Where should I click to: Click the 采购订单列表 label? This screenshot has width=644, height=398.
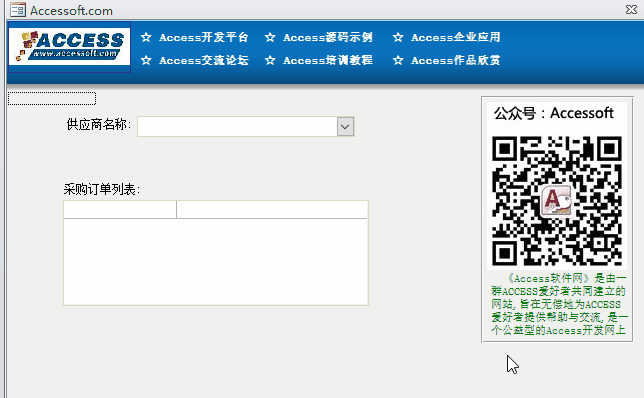[x=102, y=189]
